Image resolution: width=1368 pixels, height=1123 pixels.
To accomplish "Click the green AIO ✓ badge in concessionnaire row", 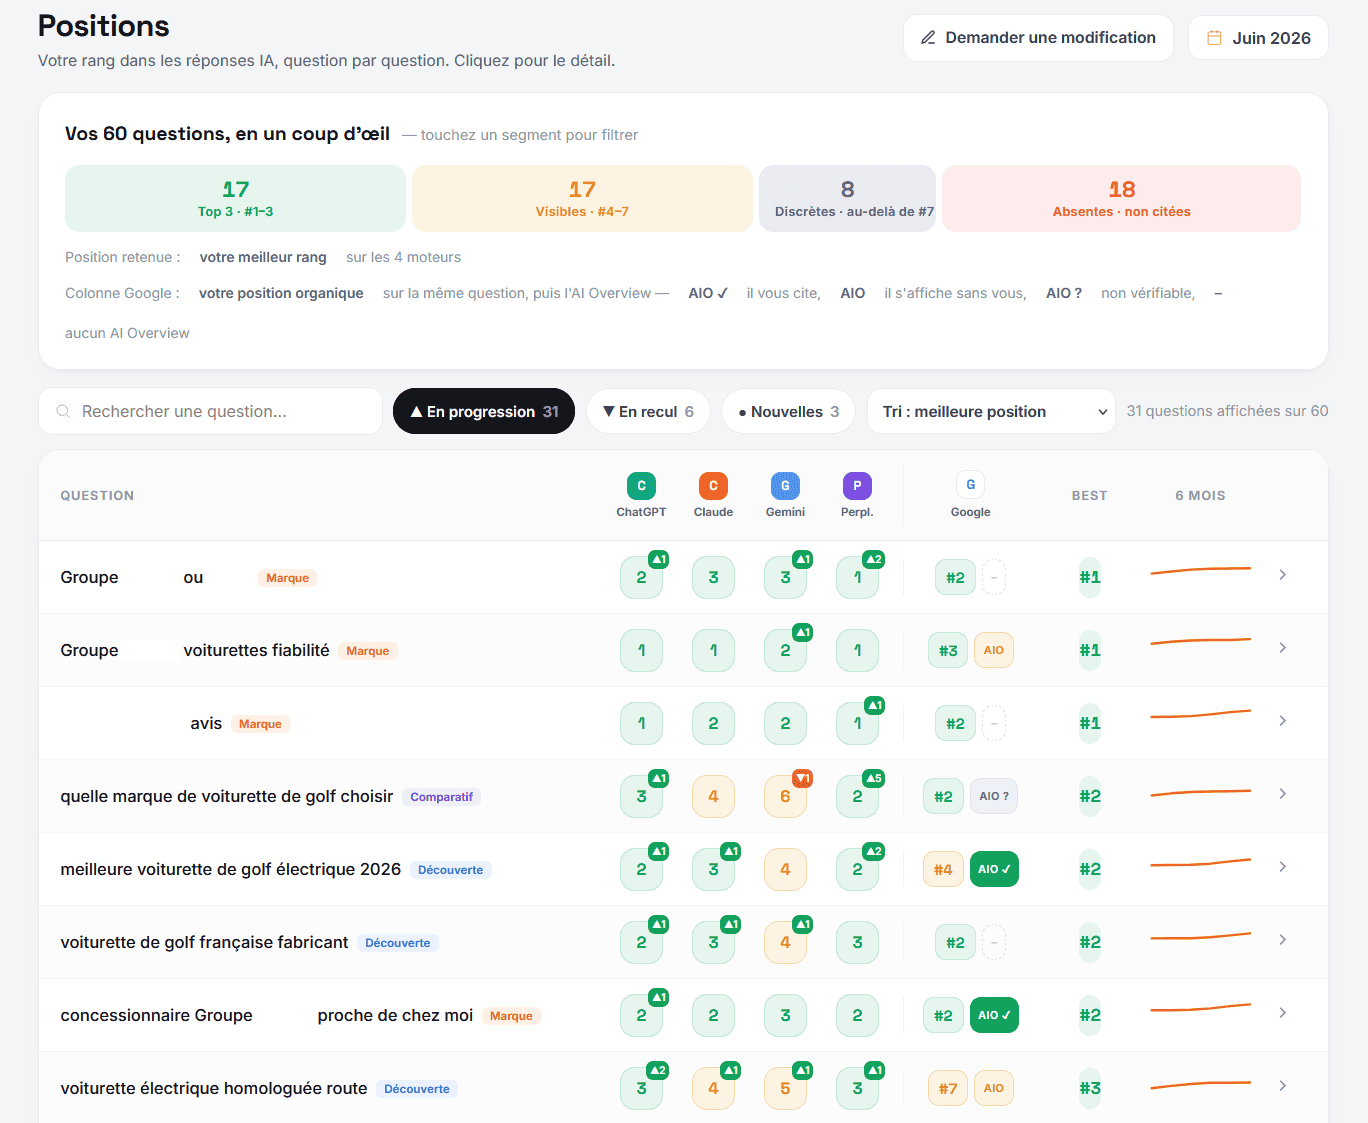I will (994, 1015).
